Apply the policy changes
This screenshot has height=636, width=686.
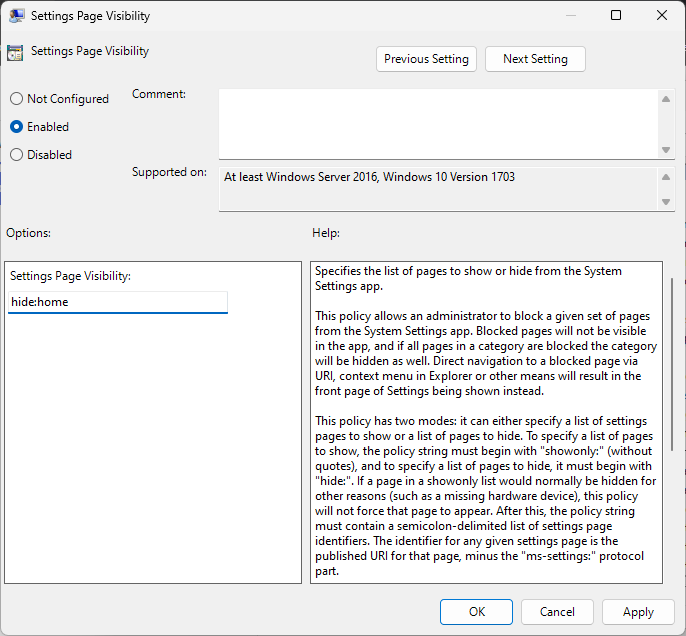pyautogui.click(x=638, y=612)
